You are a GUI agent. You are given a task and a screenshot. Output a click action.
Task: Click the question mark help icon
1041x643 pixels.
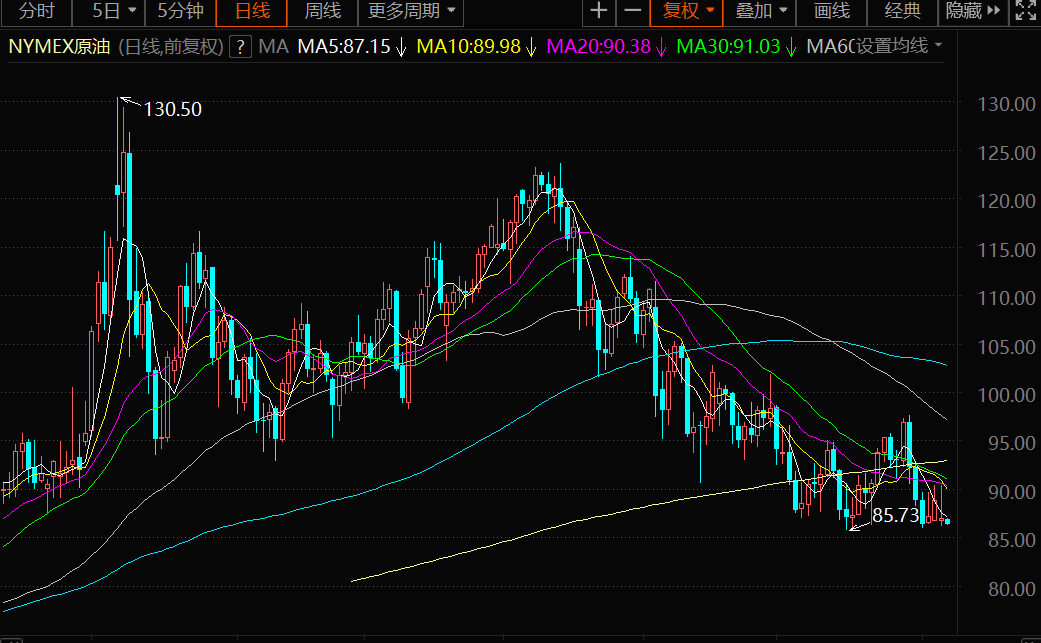pyautogui.click(x=240, y=47)
